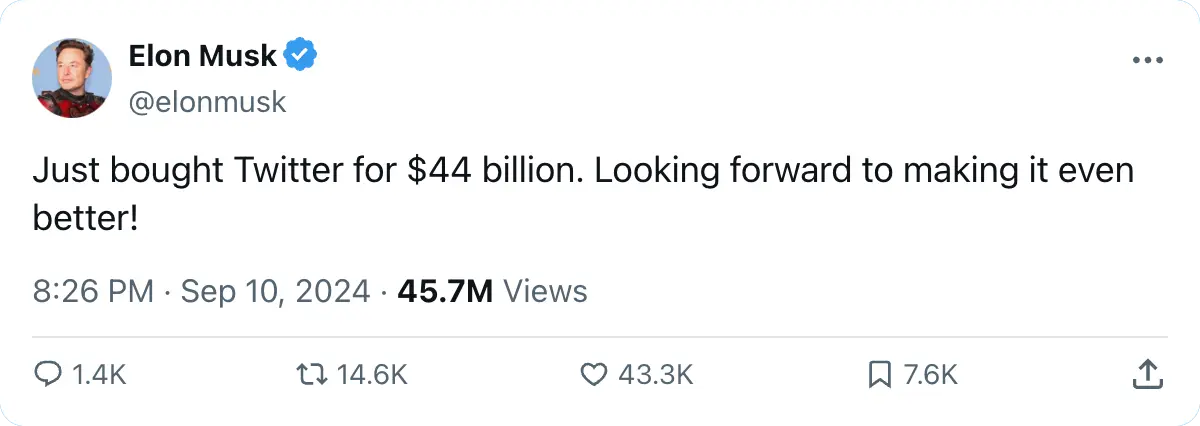Click the 8:26 PM timestamp
The height and width of the screenshot is (426, 1200).
93,291
